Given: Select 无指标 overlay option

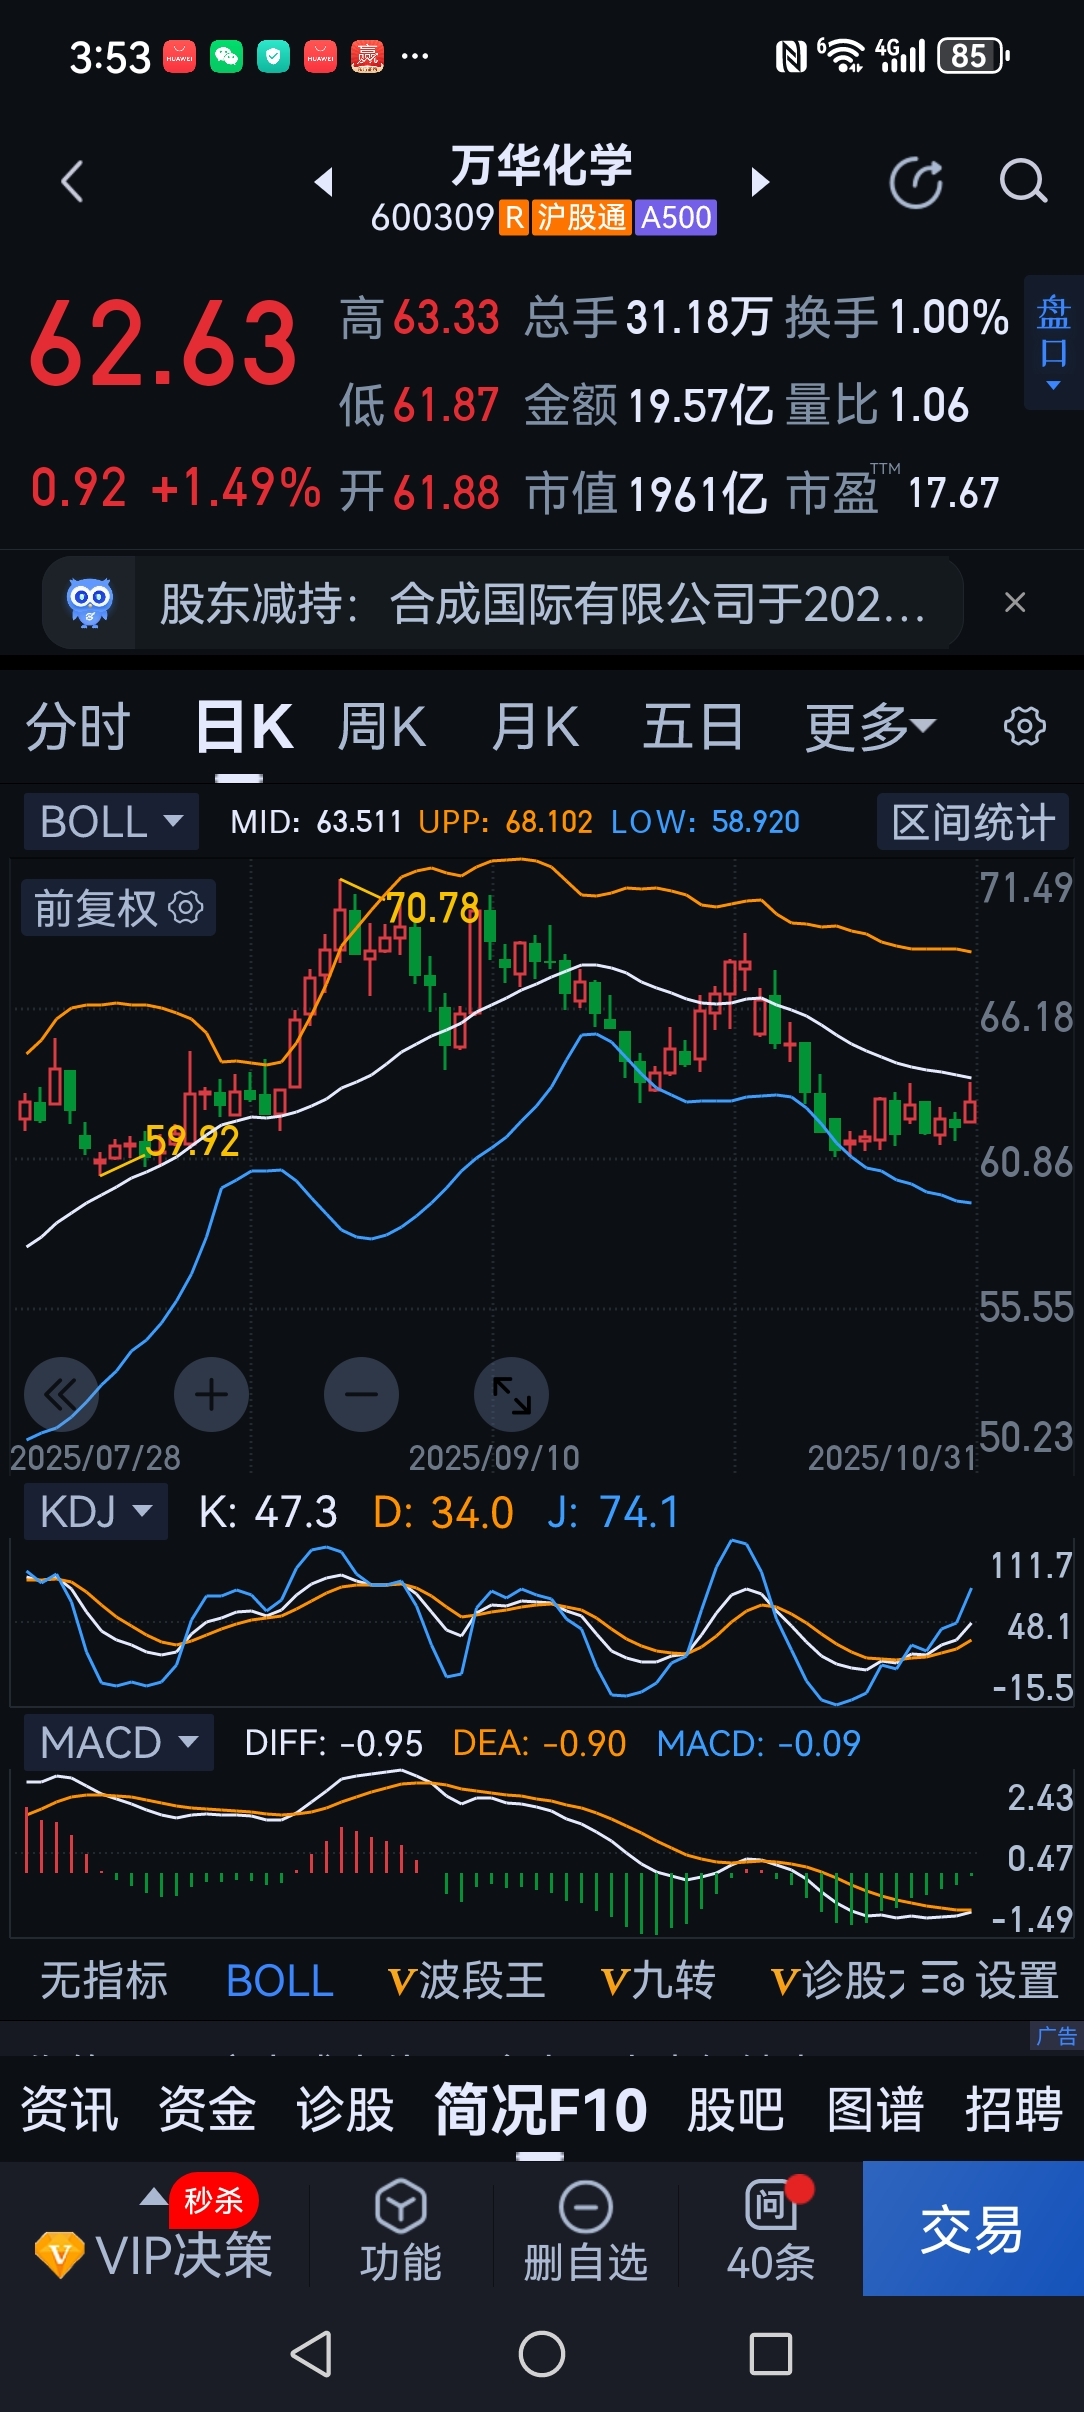Looking at the screenshot, I should click(x=104, y=1980).
